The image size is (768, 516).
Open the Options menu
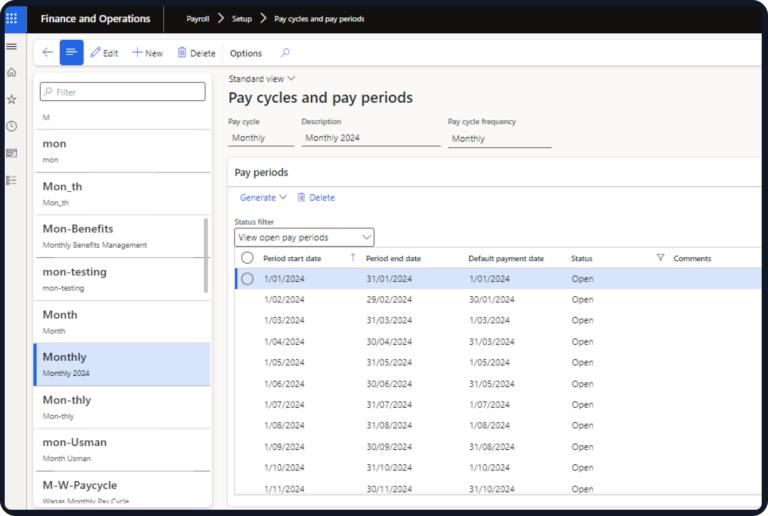246,53
